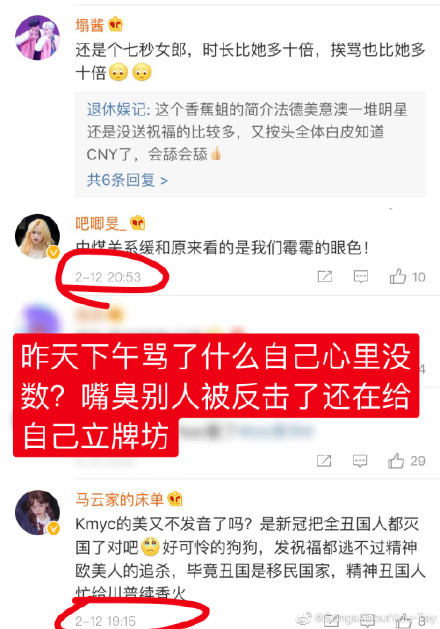Open reply box on the 29-likes comment
Viewport: 440px width, 629px height.
tap(360, 461)
